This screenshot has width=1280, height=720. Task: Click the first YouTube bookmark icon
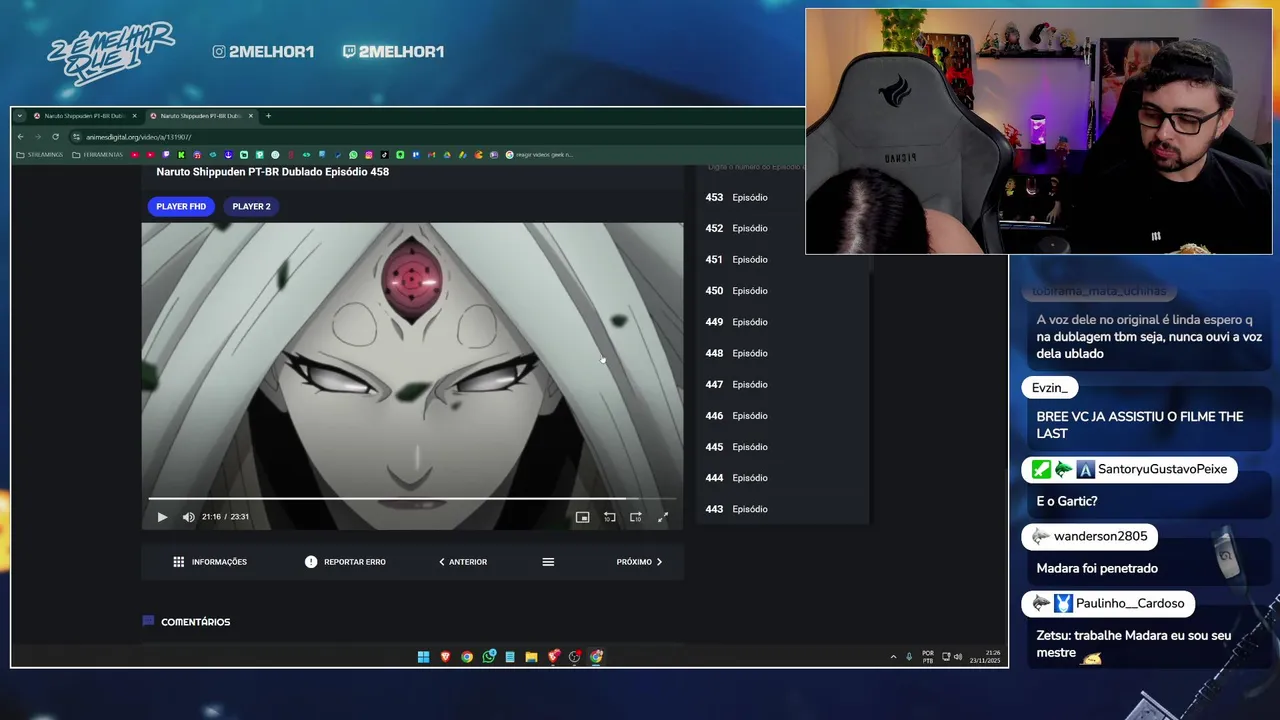click(135, 155)
